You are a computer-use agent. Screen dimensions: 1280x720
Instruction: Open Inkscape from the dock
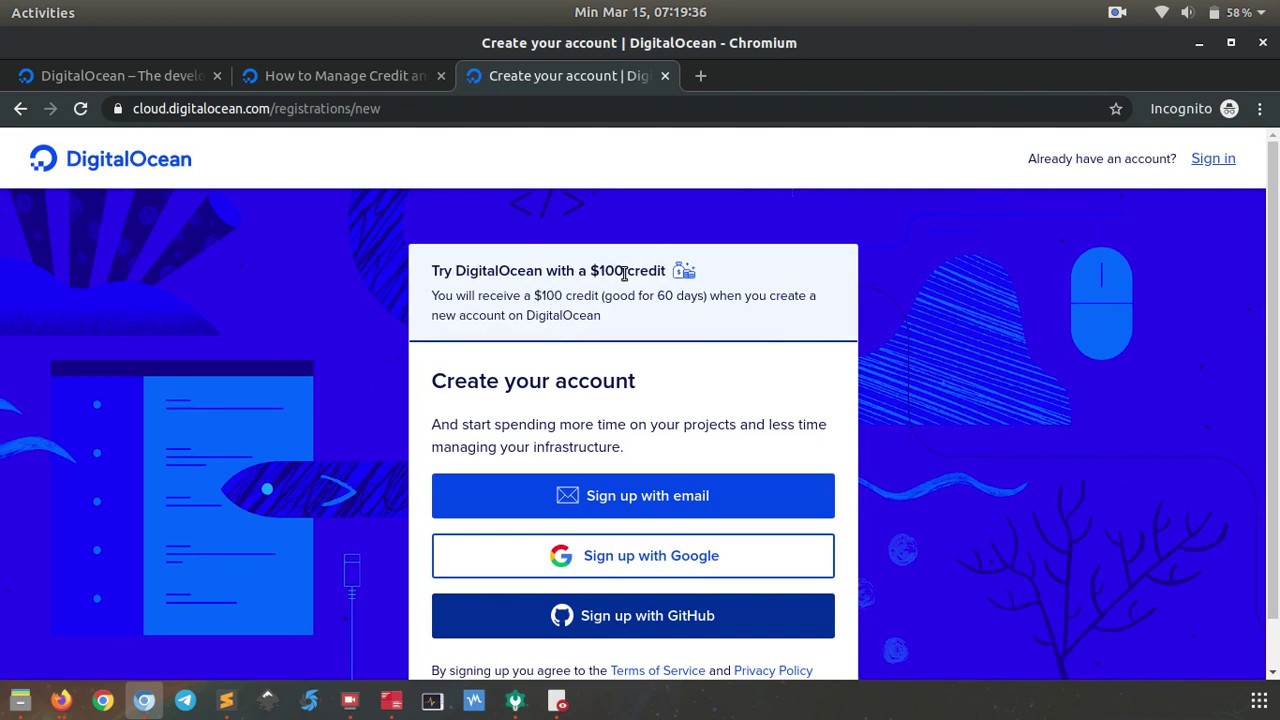pos(268,701)
